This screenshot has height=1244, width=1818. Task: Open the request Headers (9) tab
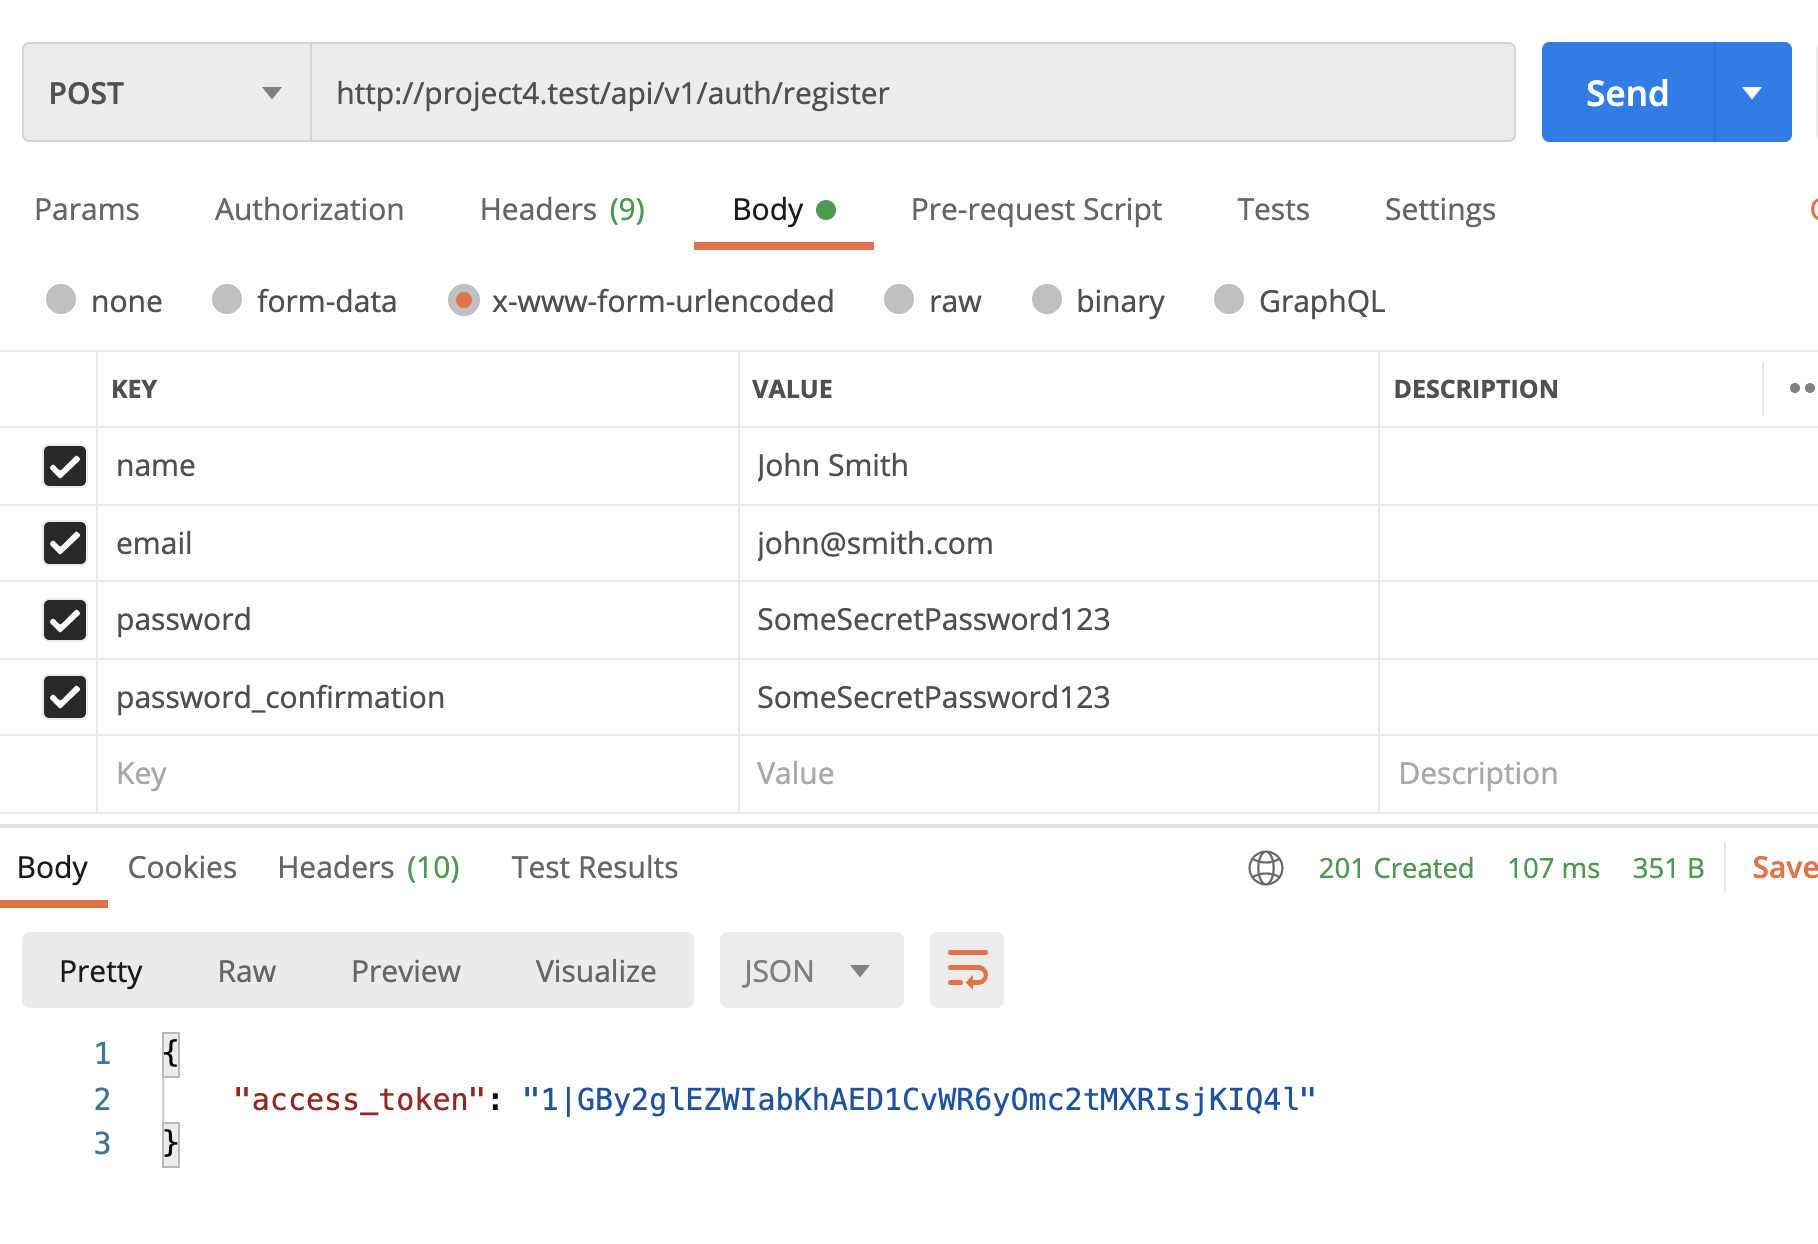tap(562, 210)
